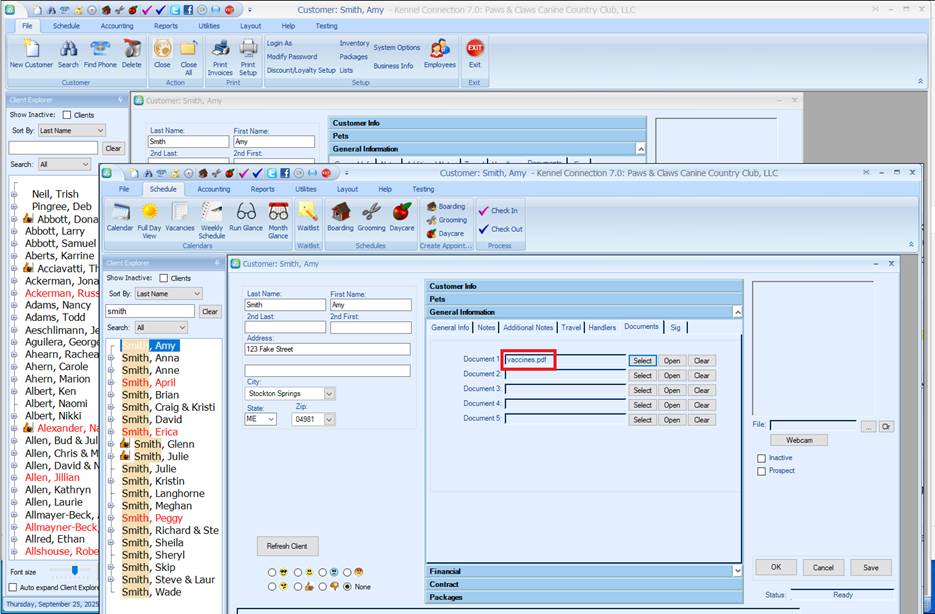Expand the Financial section
The height and width of the screenshot is (614, 935).
[x=584, y=571]
